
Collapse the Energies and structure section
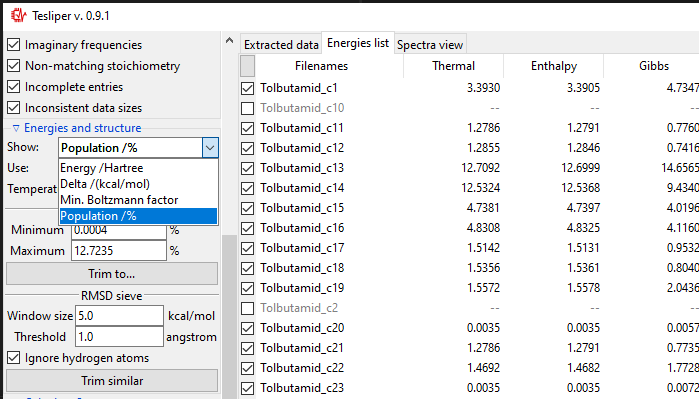pyautogui.click(x=16, y=128)
